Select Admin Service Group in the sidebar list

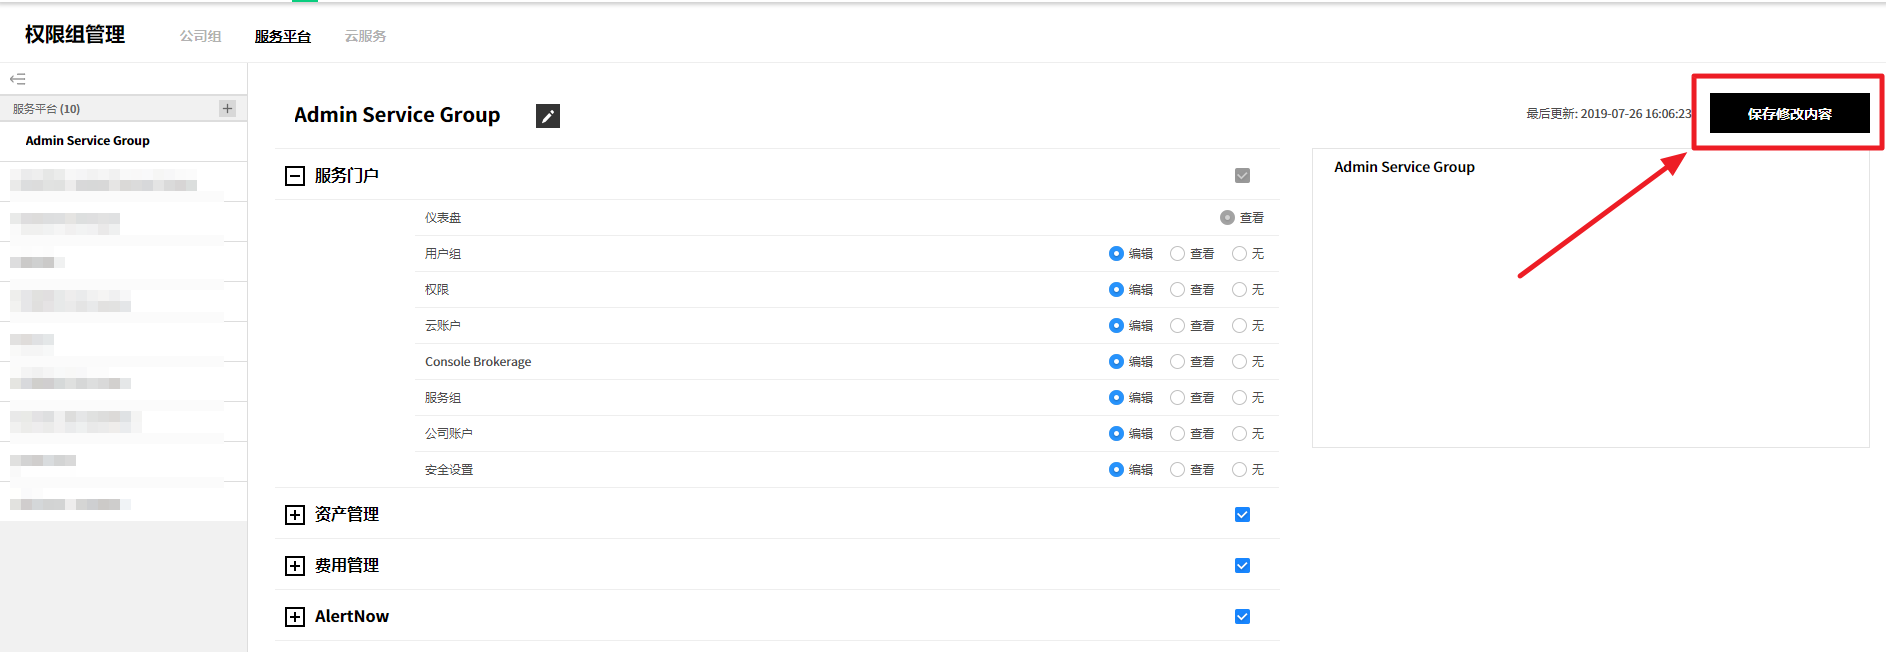[x=88, y=141]
